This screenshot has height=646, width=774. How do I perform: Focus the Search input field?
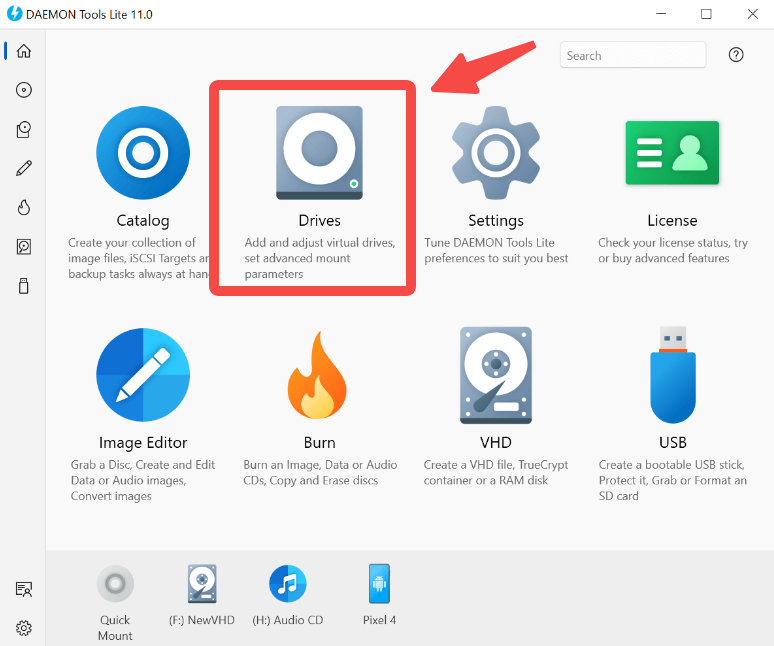click(633, 55)
